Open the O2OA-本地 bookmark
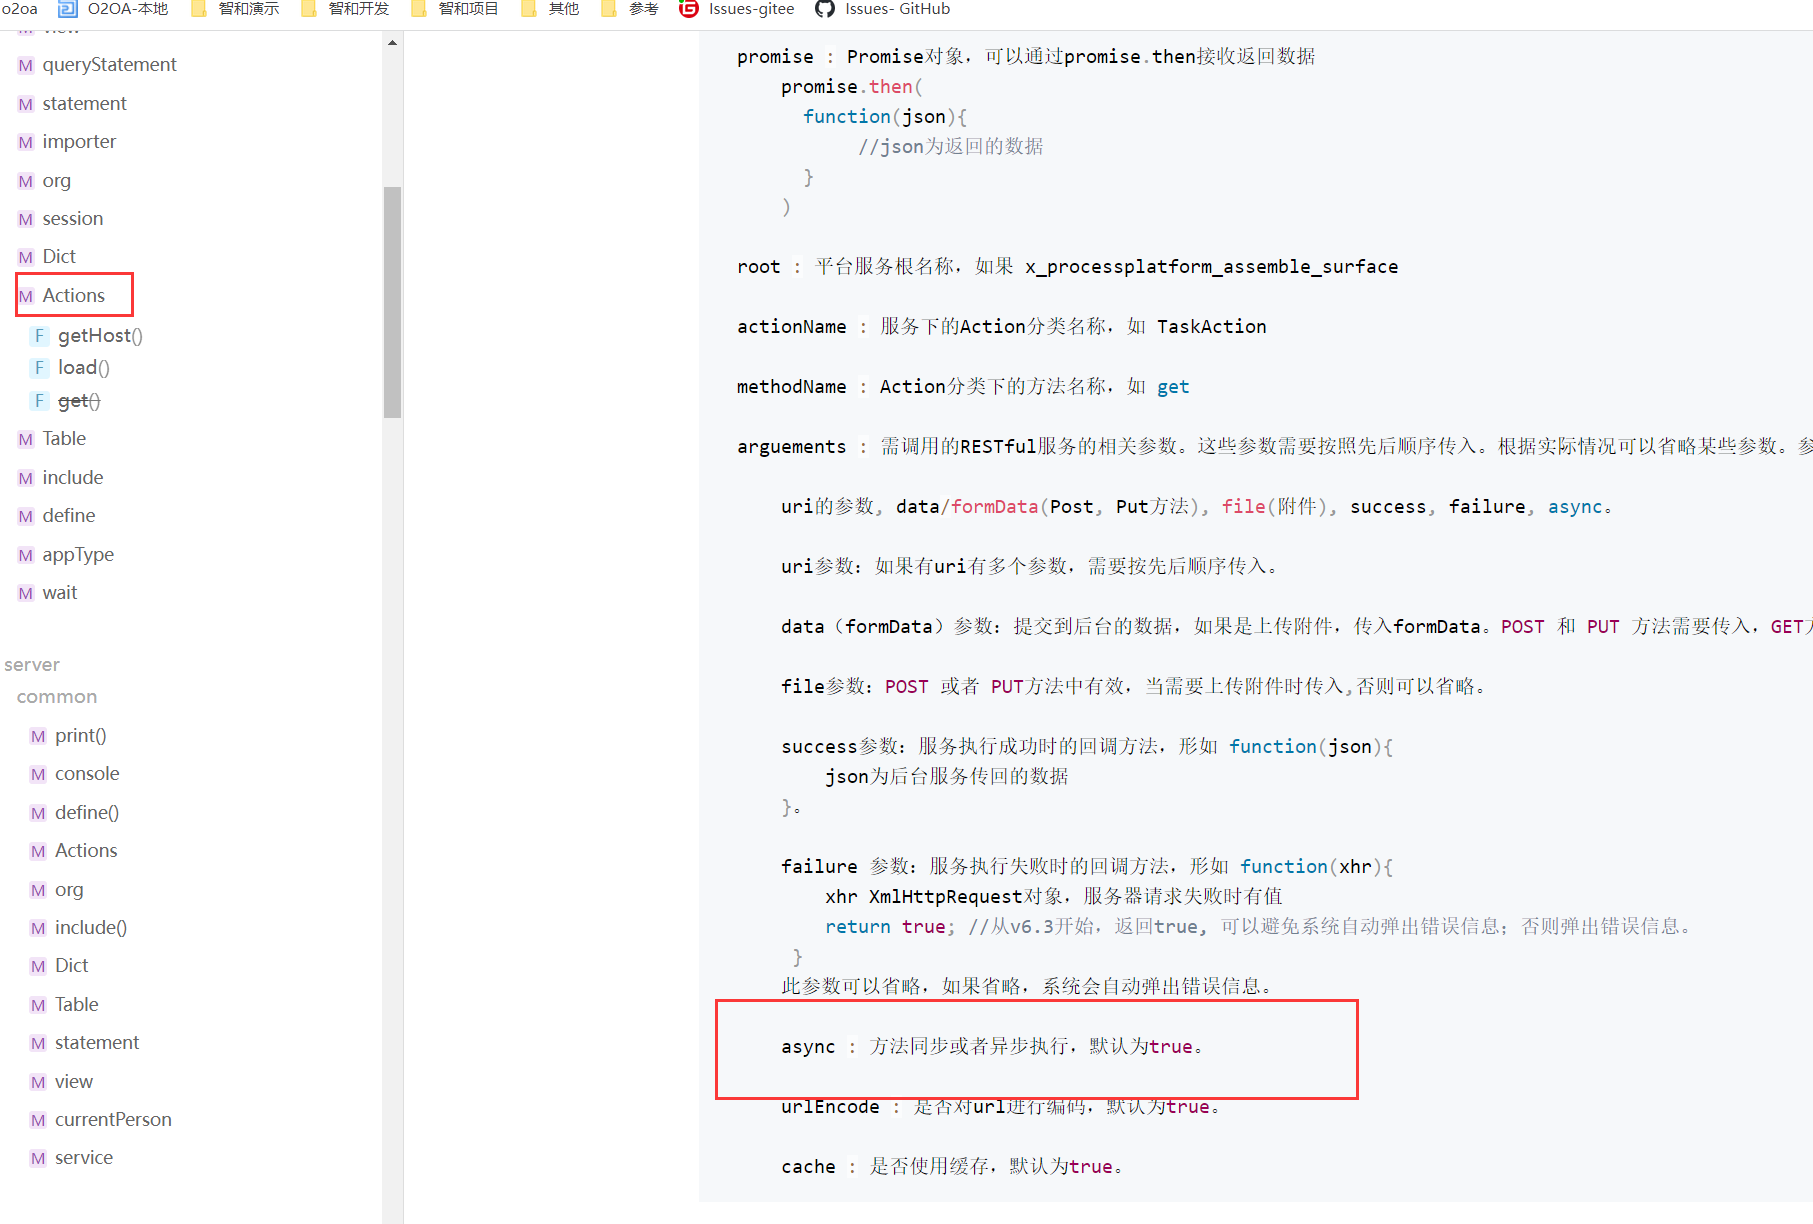The width and height of the screenshot is (1813, 1224). [x=113, y=9]
